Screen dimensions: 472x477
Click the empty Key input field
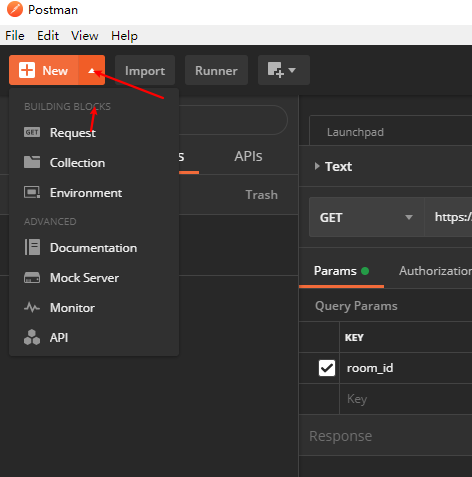coord(406,399)
